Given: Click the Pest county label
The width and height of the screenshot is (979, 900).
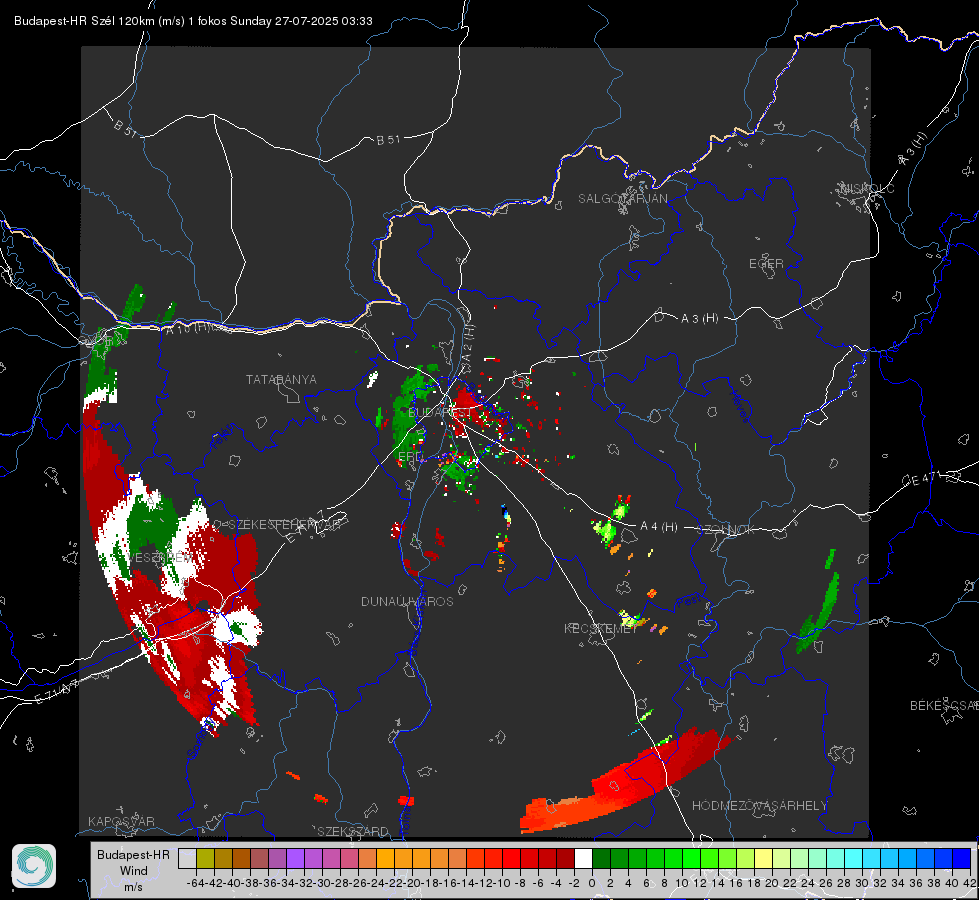Looking at the screenshot, I should click(x=689, y=602).
